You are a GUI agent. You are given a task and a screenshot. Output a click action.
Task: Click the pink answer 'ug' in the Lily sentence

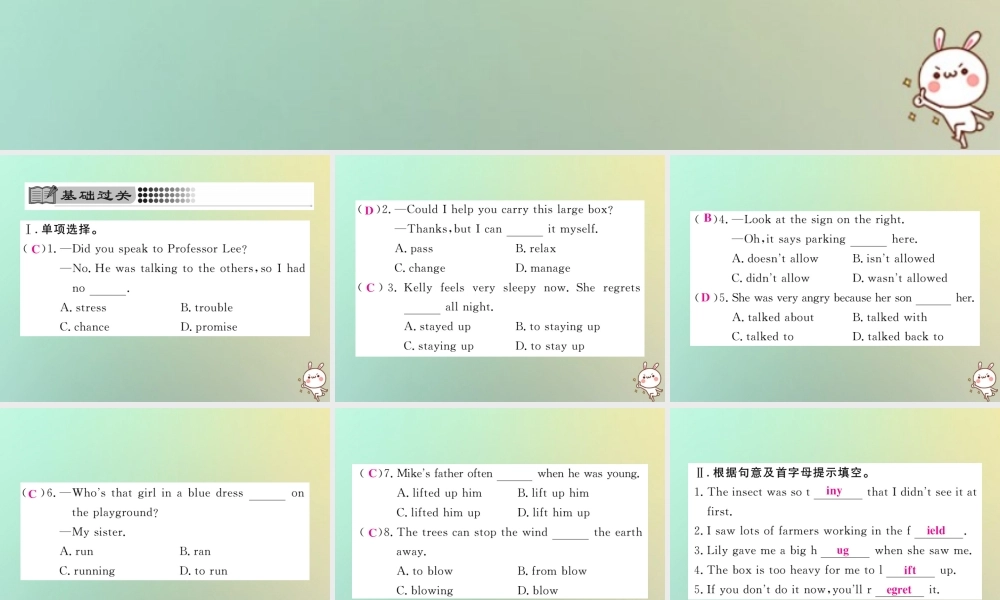842,551
